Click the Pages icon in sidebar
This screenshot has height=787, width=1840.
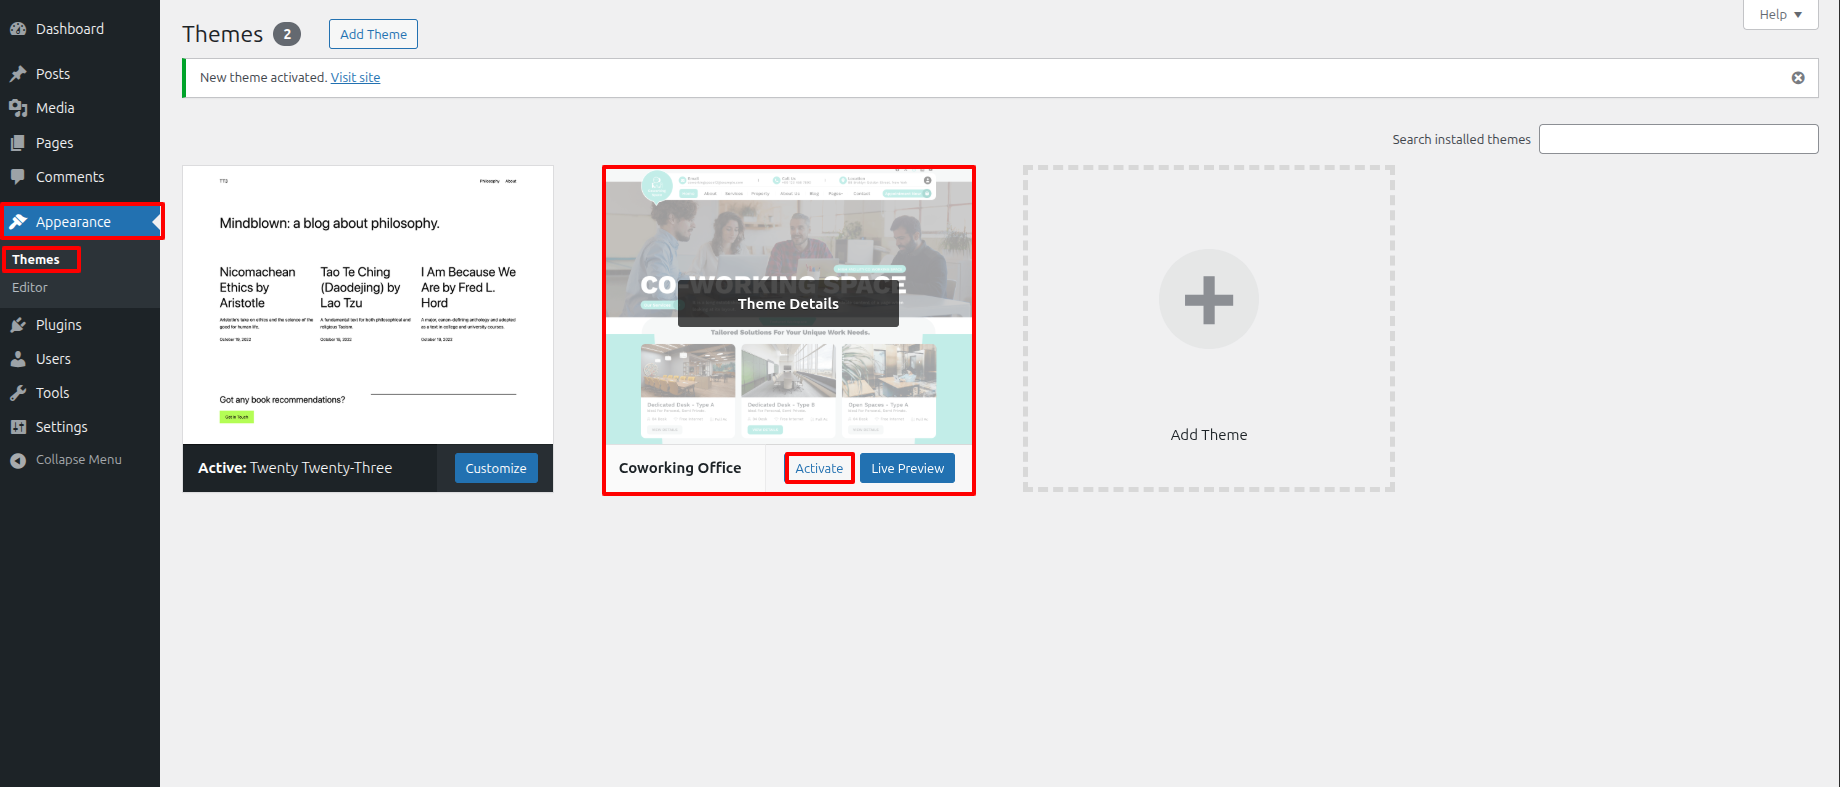point(18,143)
